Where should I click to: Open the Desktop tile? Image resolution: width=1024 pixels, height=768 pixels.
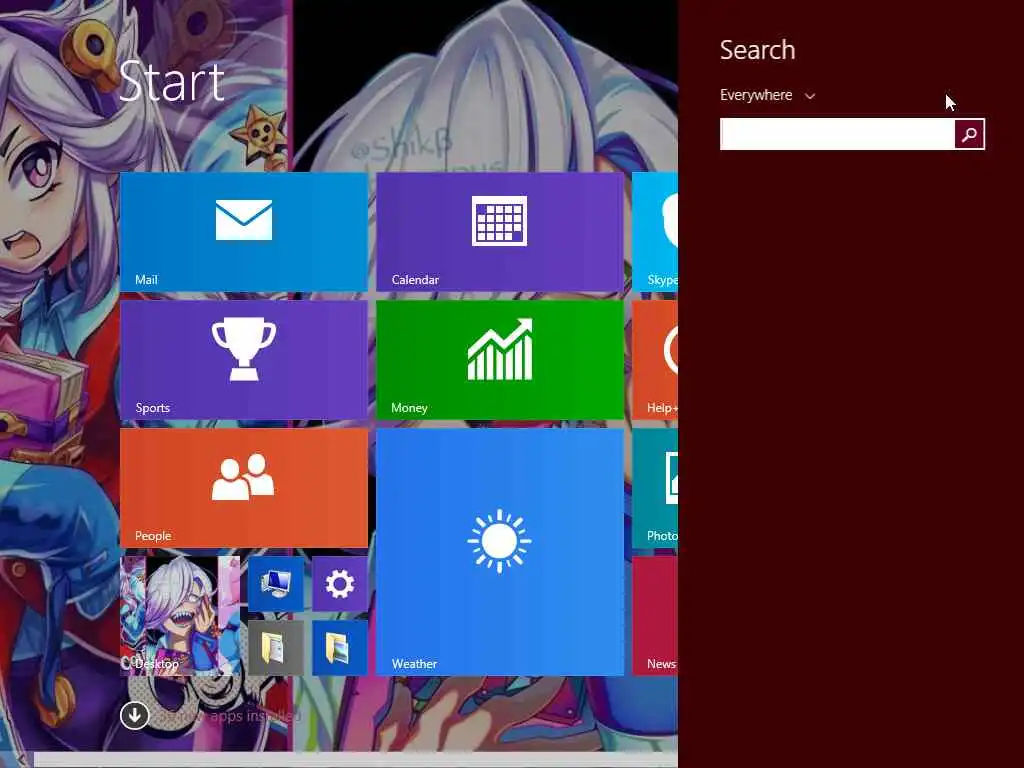click(x=180, y=616)
